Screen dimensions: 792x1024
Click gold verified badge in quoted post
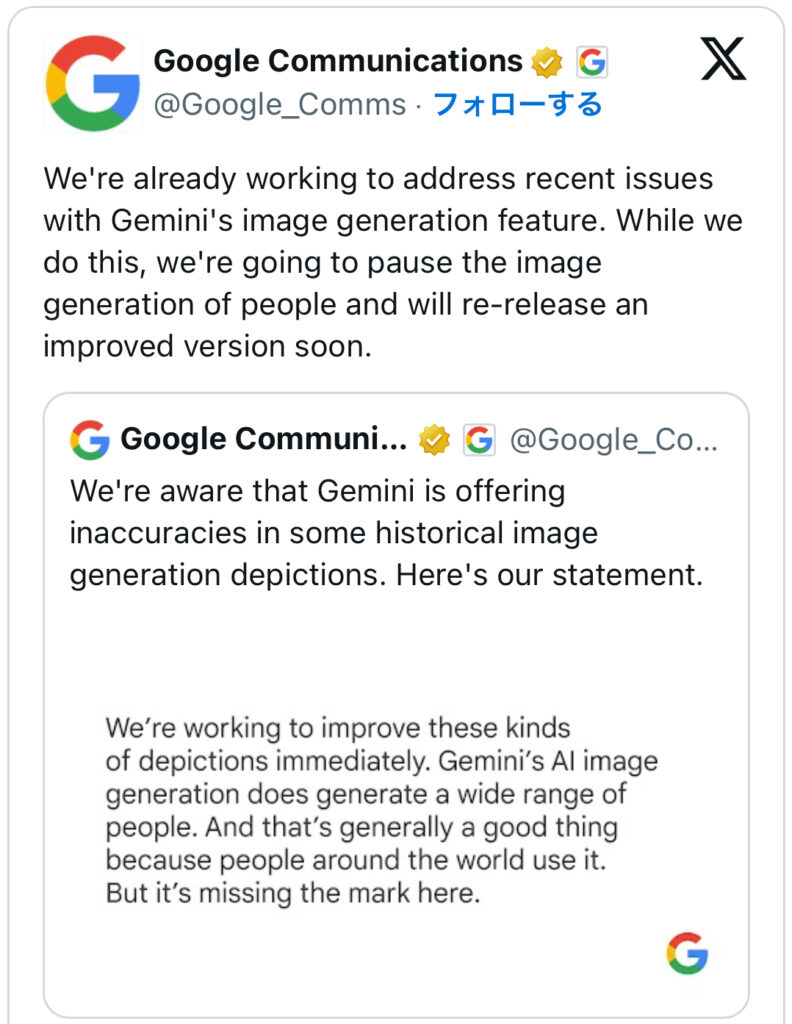[x=434, y=440]
